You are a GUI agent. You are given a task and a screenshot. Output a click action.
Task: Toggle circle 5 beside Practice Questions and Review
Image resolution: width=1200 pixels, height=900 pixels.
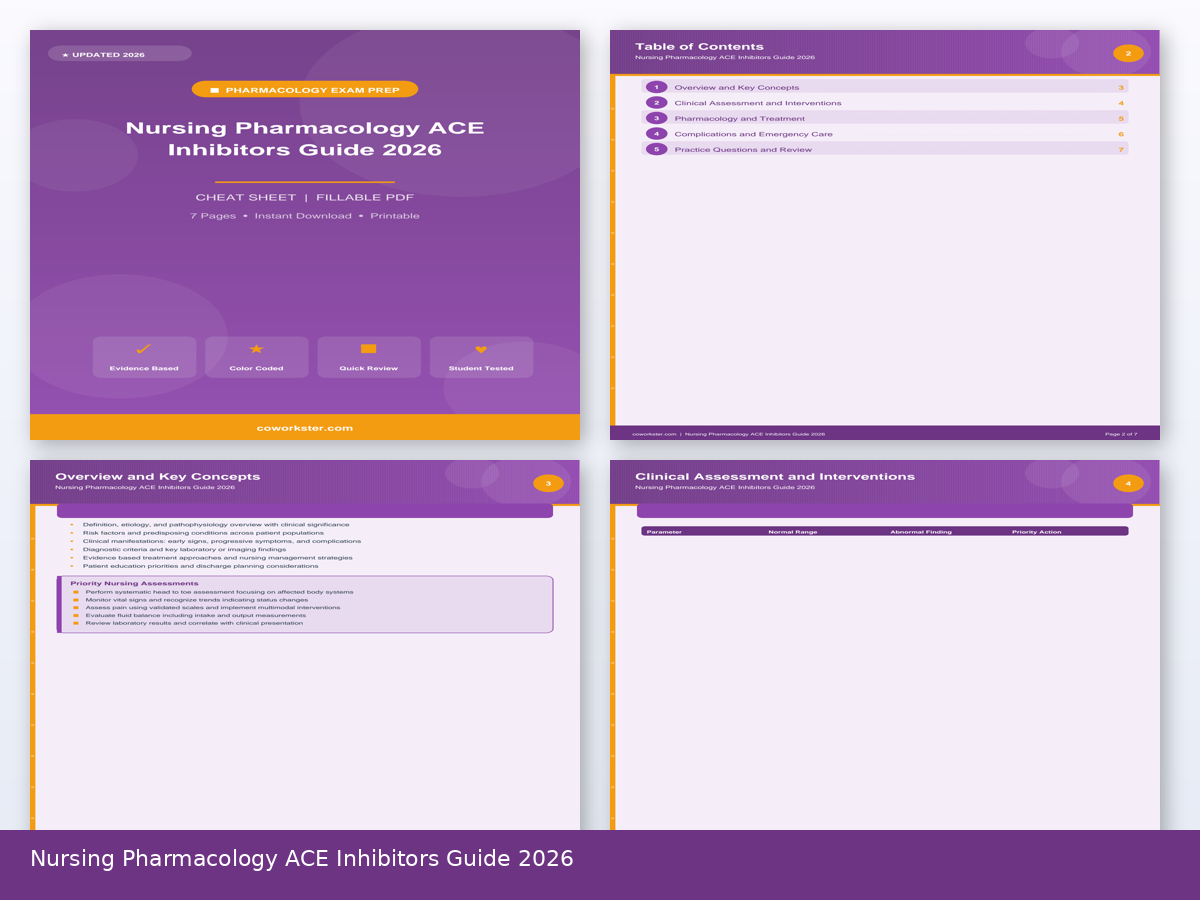coord(656,149)
